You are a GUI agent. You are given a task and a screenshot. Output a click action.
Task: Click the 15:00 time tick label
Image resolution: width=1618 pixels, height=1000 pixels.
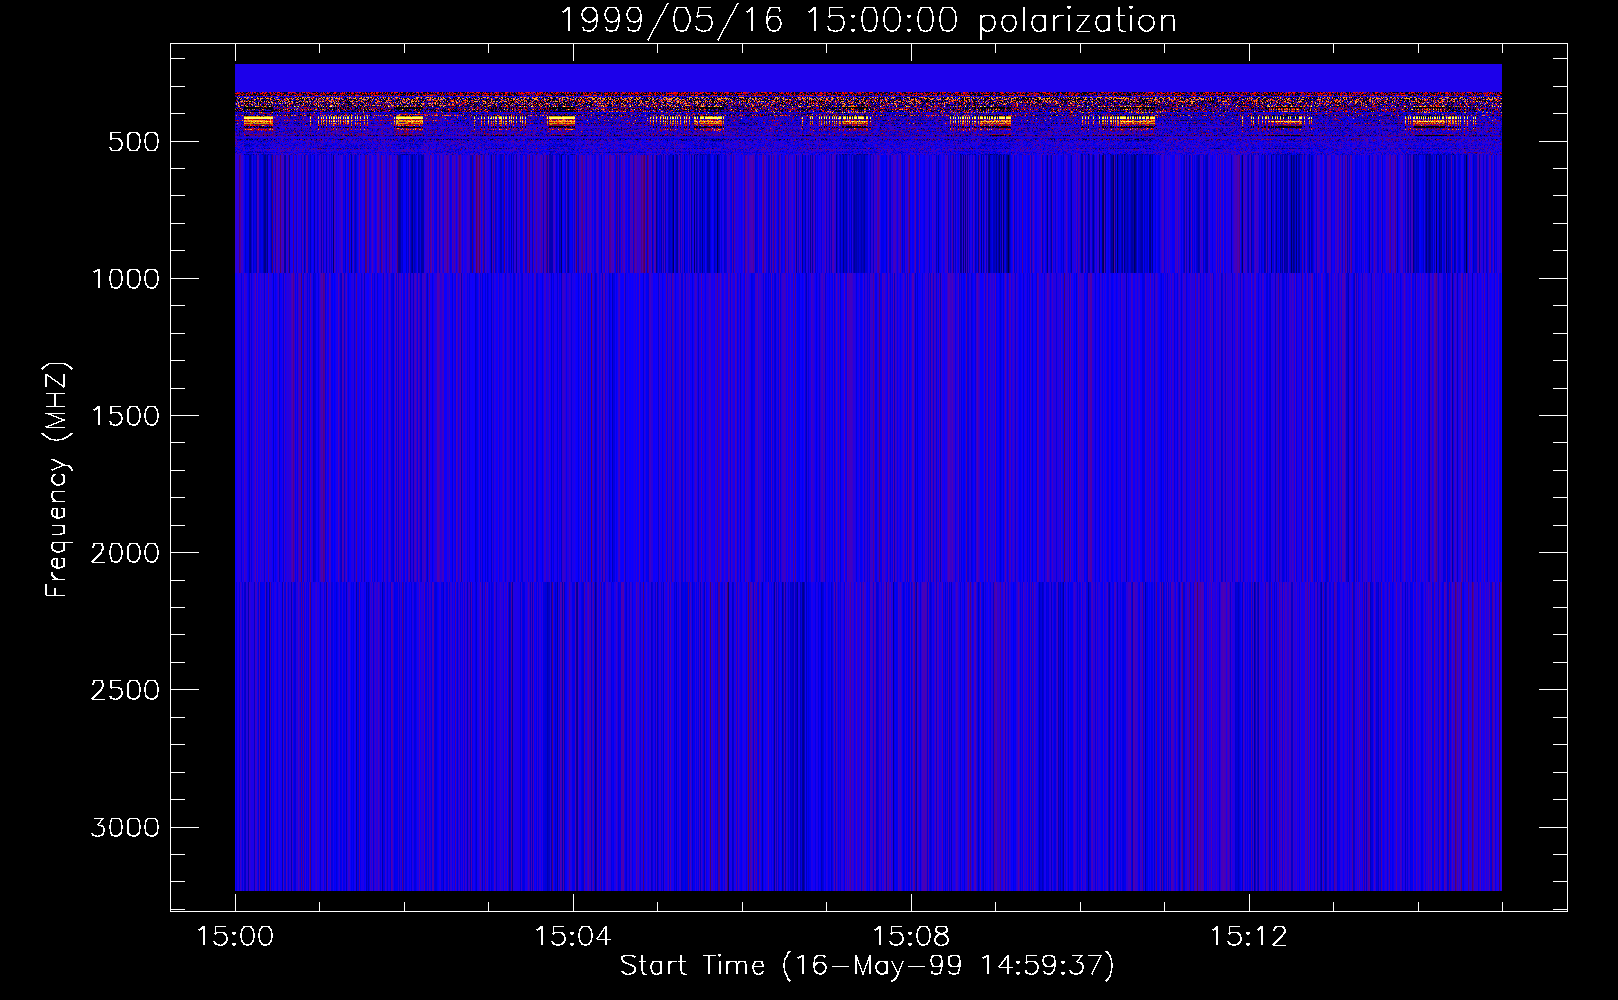235,937
